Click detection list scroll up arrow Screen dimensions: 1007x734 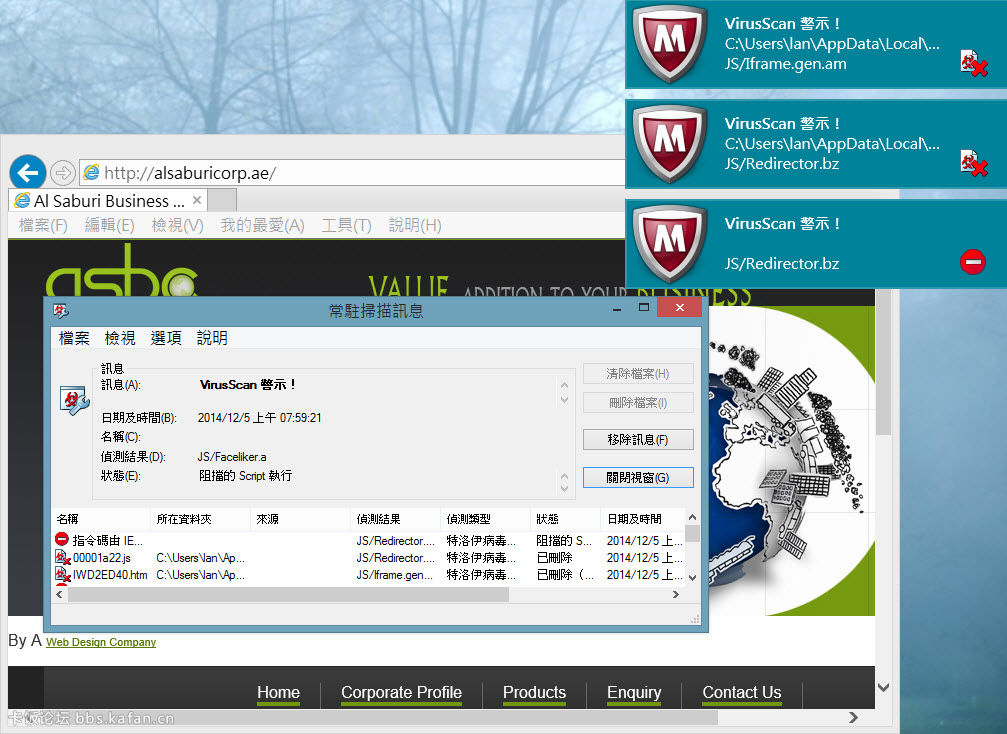click(692, 517)
